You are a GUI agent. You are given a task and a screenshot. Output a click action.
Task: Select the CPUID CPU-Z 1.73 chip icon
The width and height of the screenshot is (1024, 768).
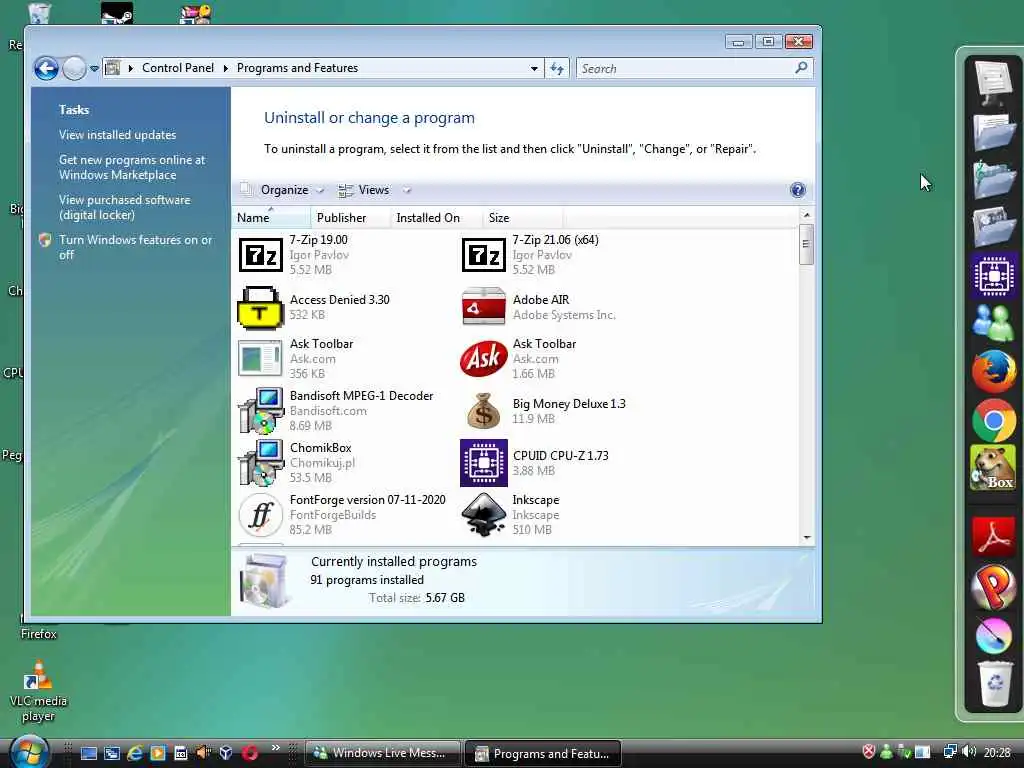[483, 463]
